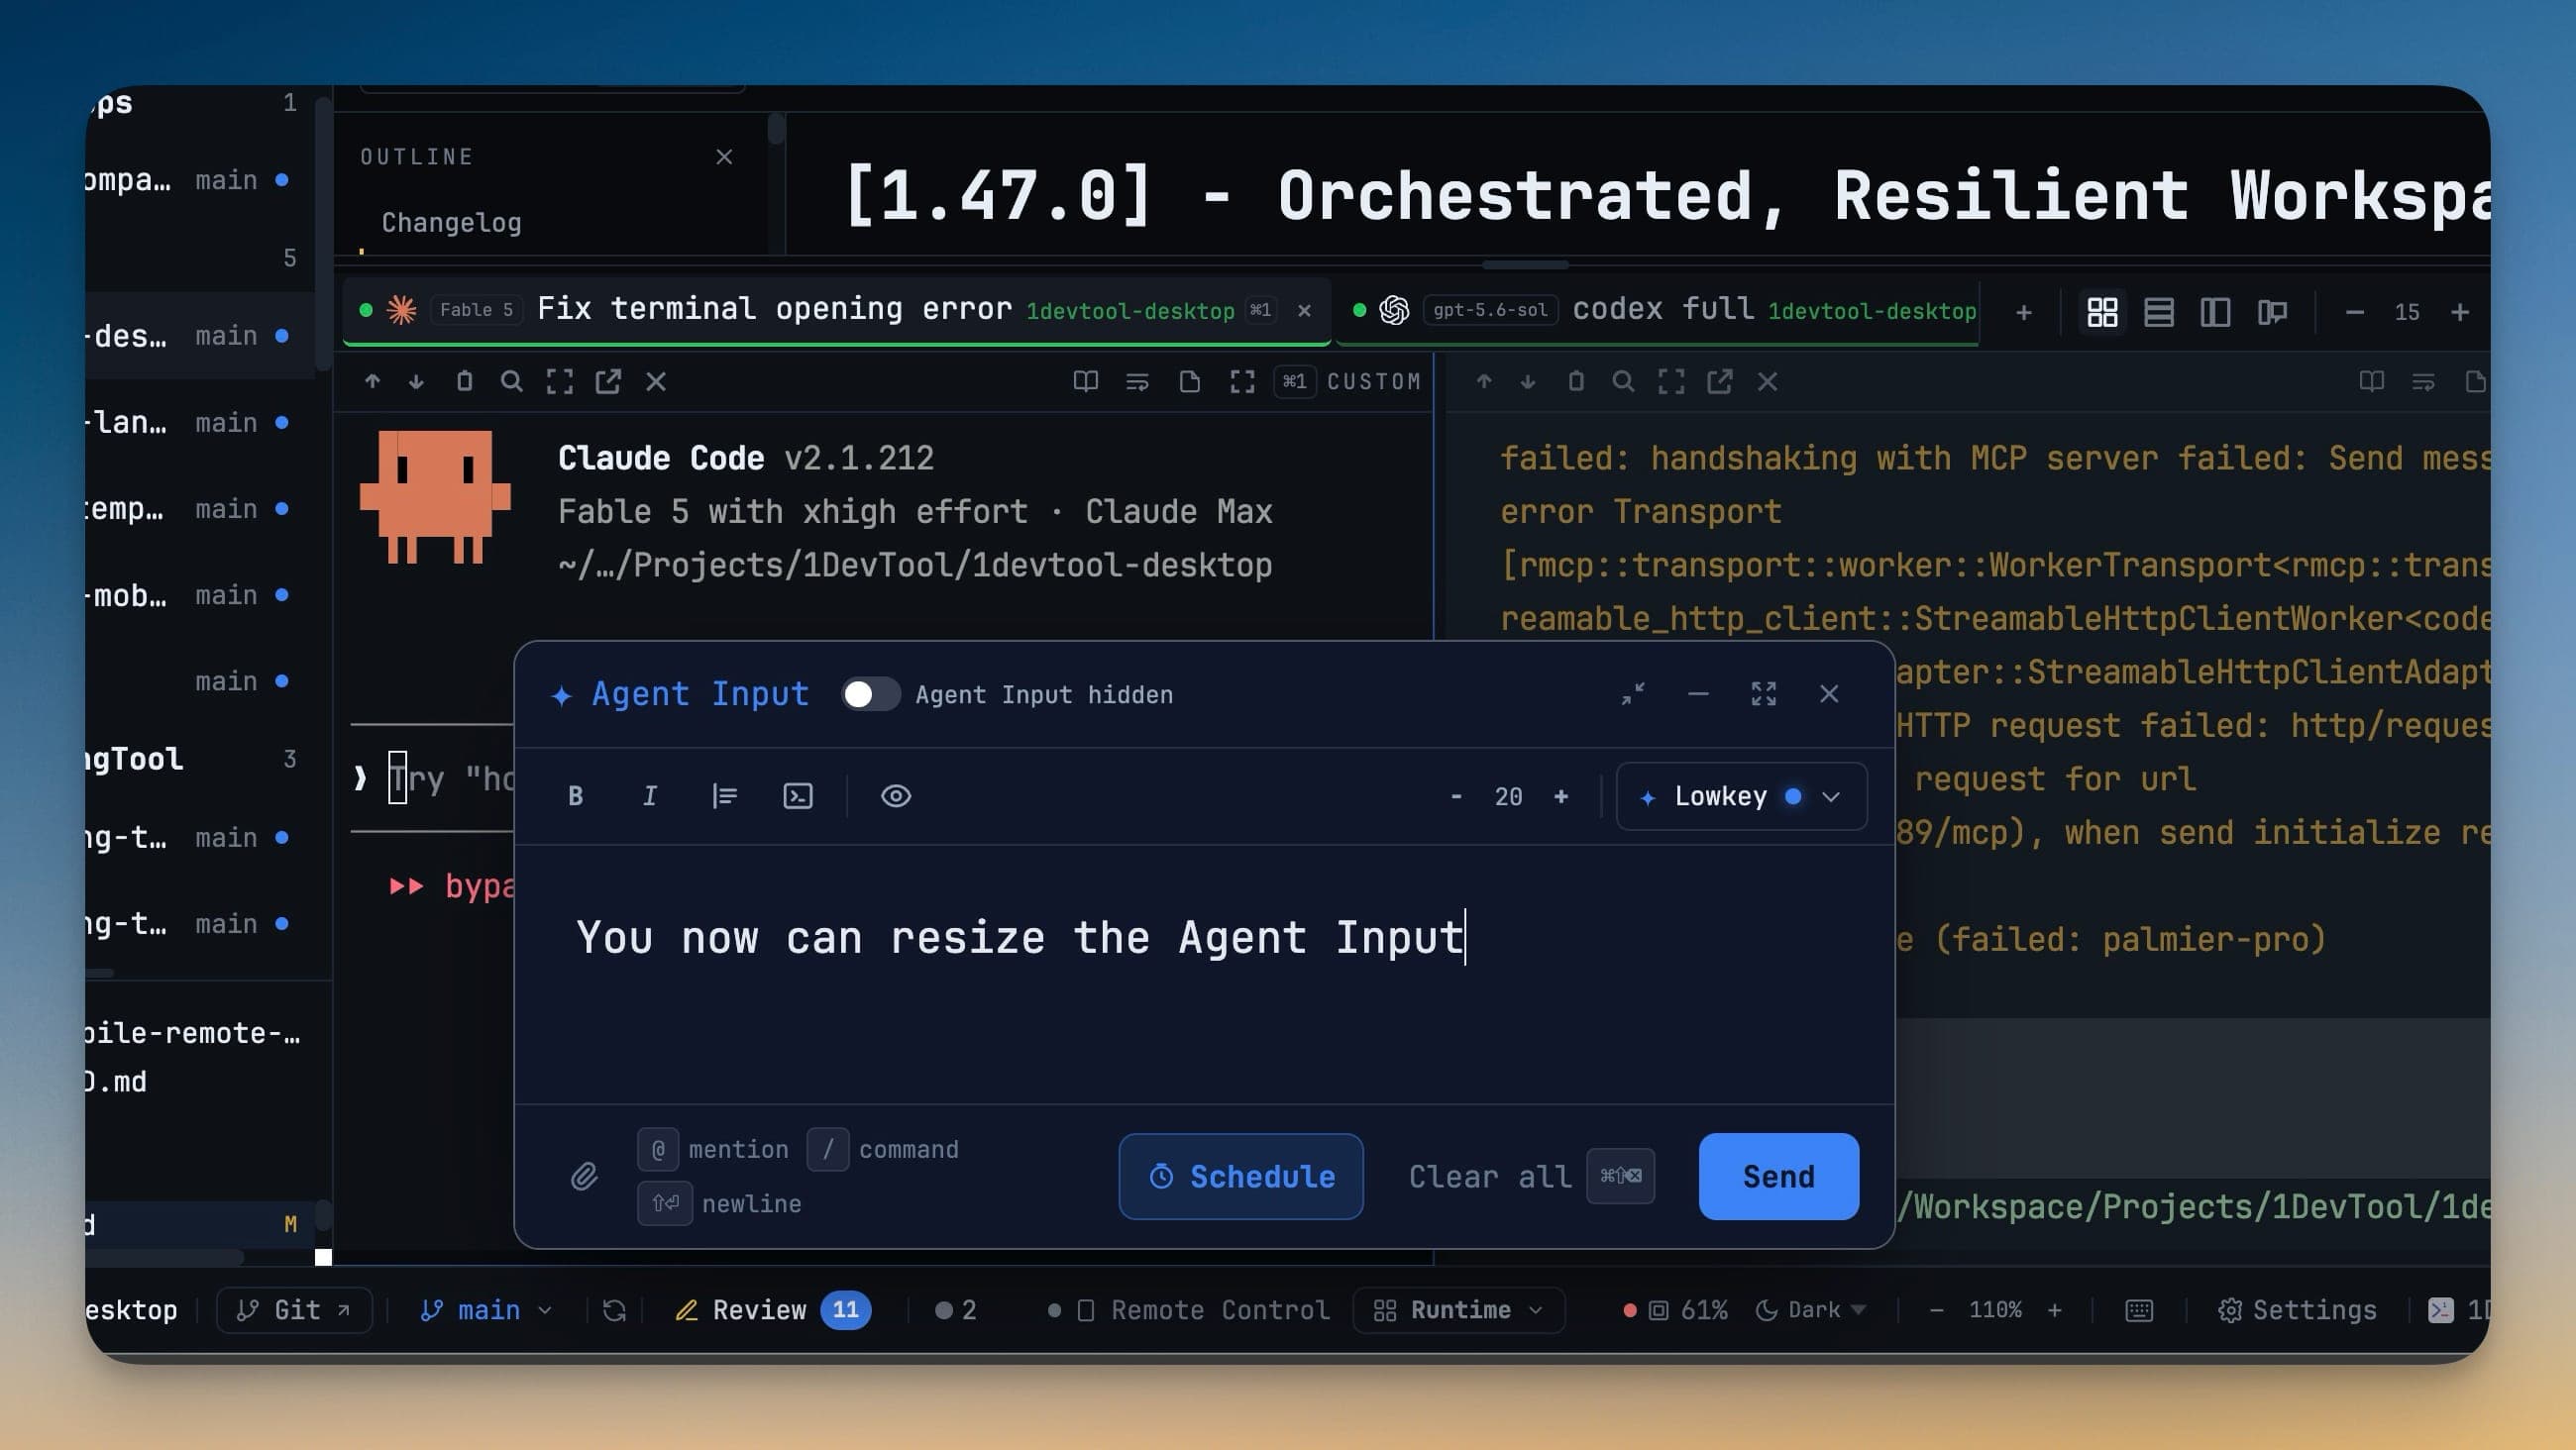
Task: Click the open-book icon in codex pane toolbar
Action: [2372, 381]
